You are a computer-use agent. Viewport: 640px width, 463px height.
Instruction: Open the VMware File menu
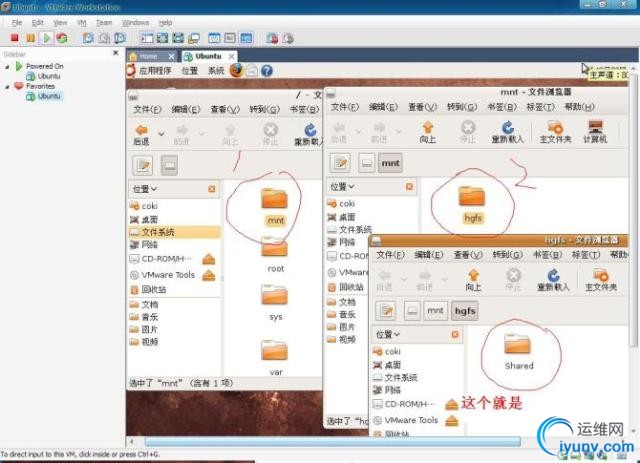pos(17,22)
